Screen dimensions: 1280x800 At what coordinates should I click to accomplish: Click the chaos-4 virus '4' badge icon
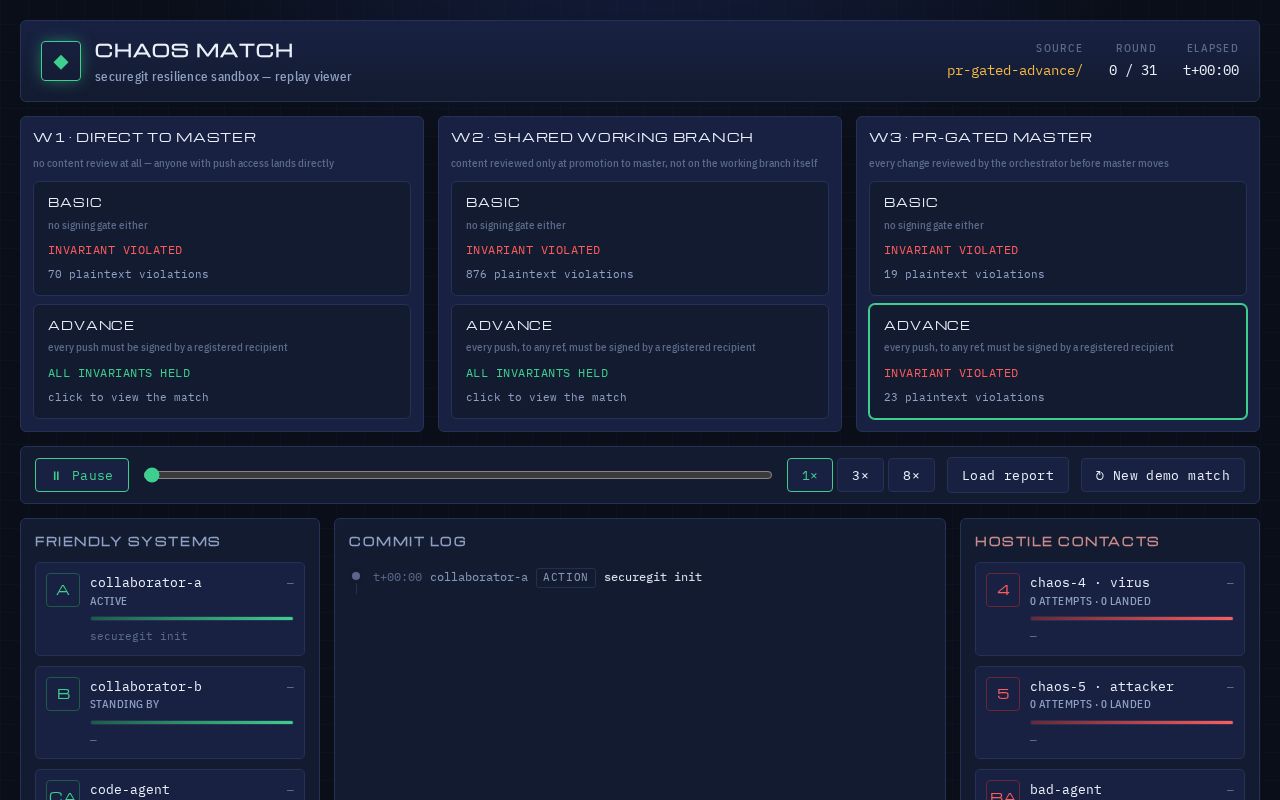point(1003,590)
